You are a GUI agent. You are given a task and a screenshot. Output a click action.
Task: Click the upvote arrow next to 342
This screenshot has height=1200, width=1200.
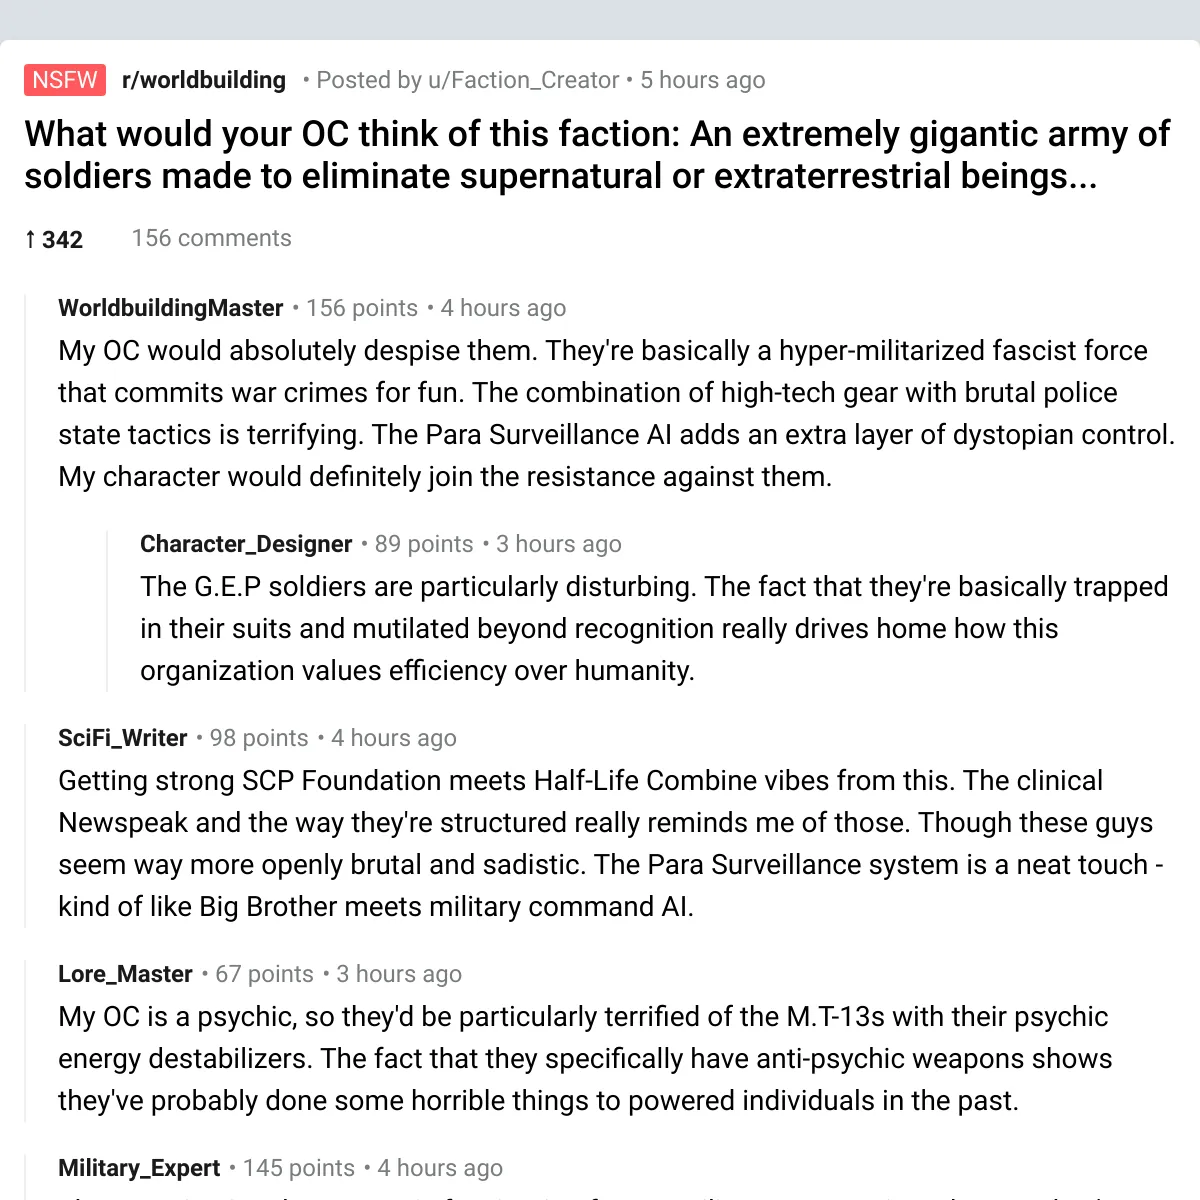31,239
